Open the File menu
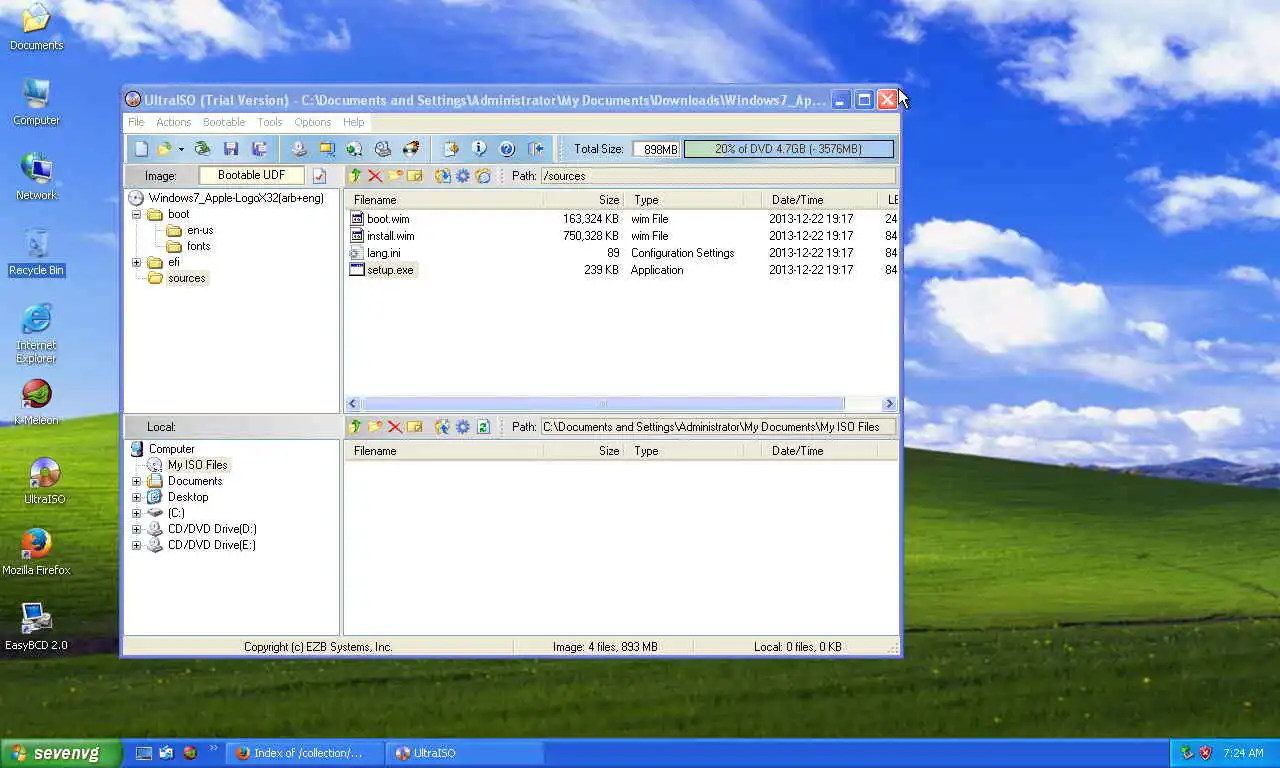The image size is (1280, 768). [x=136, y=122]
